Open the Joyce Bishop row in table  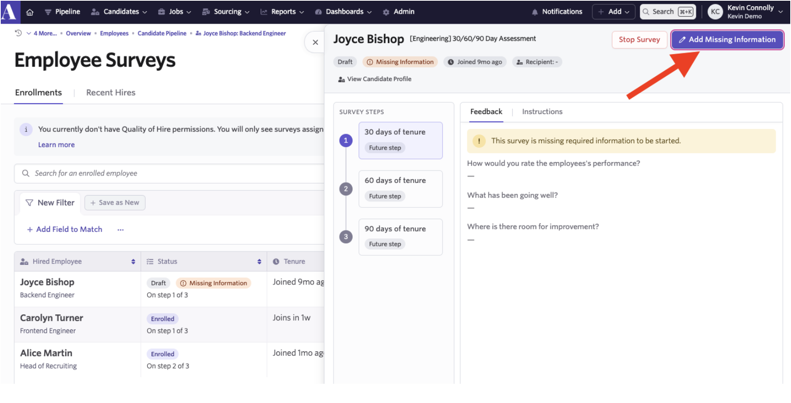tap(170, 289)
